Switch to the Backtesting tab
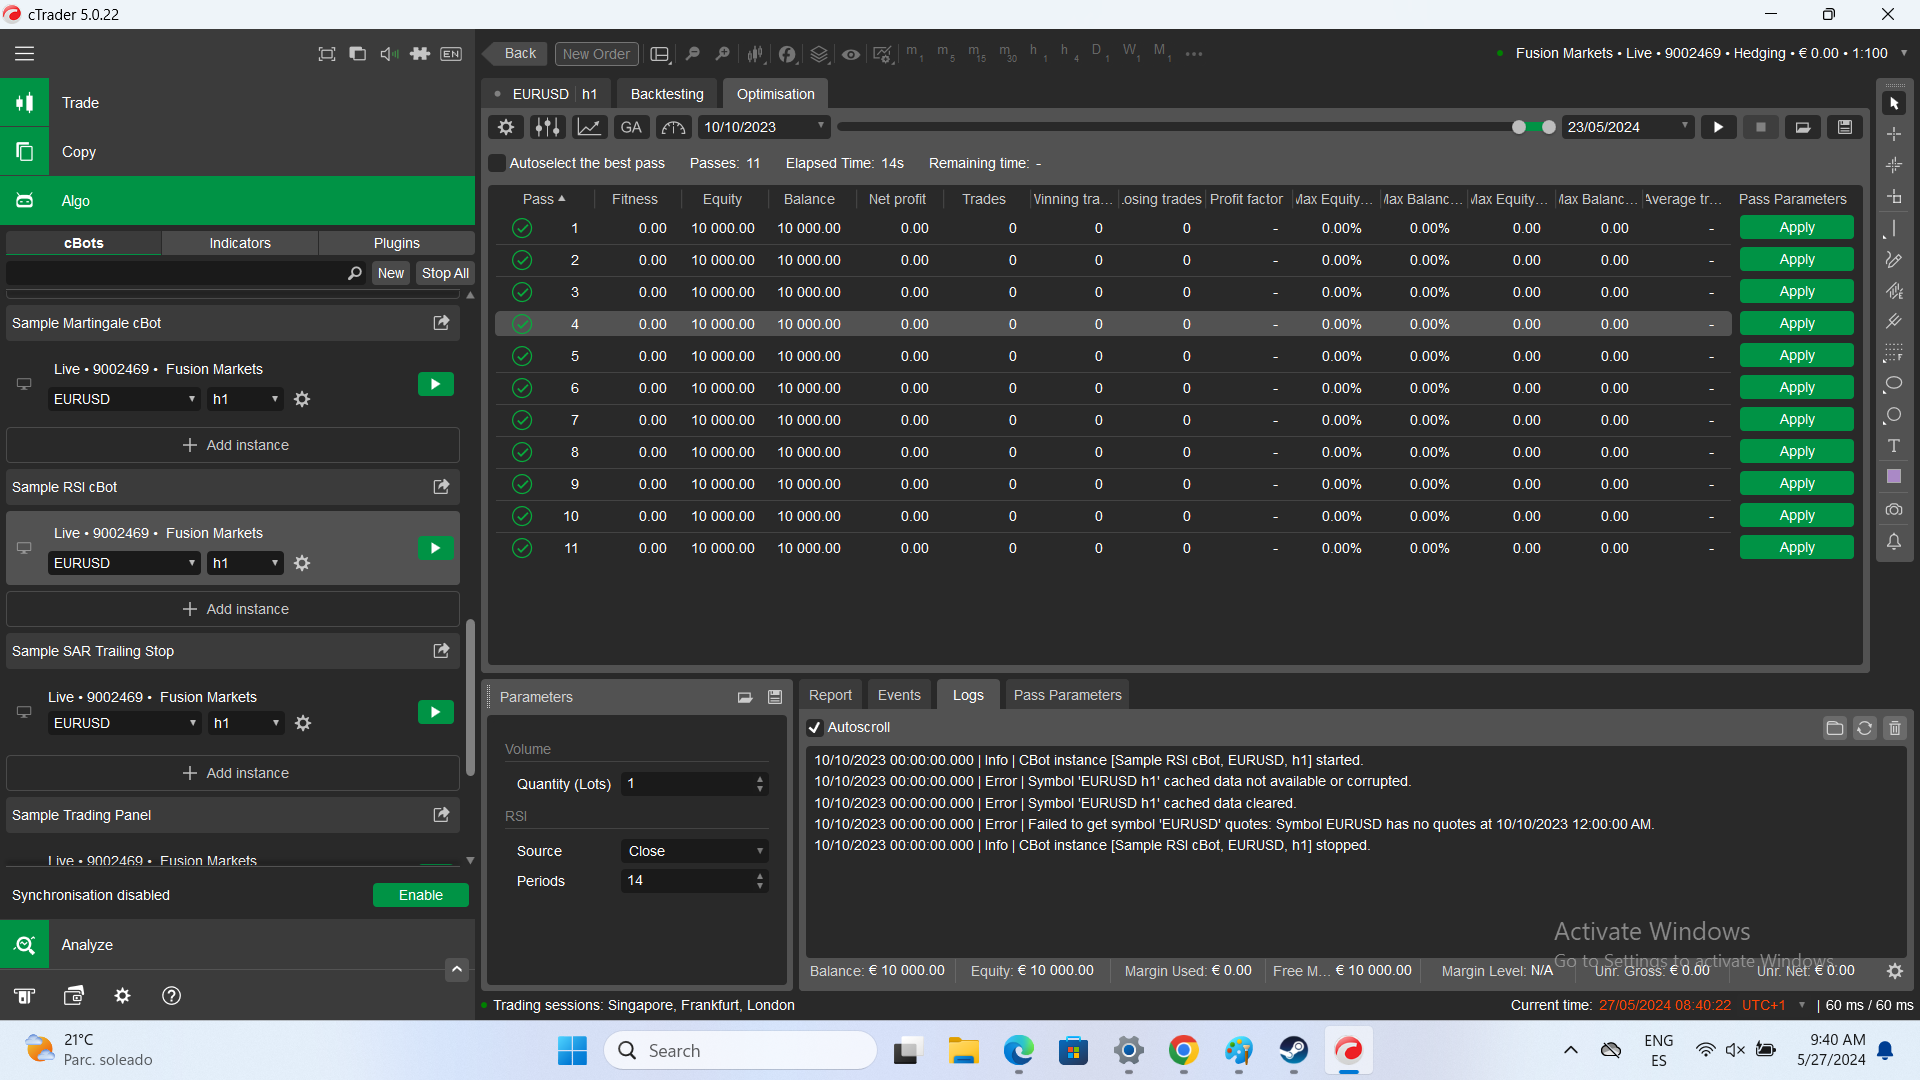The height and width of the screenshot is (1080, 1920). 667,94
